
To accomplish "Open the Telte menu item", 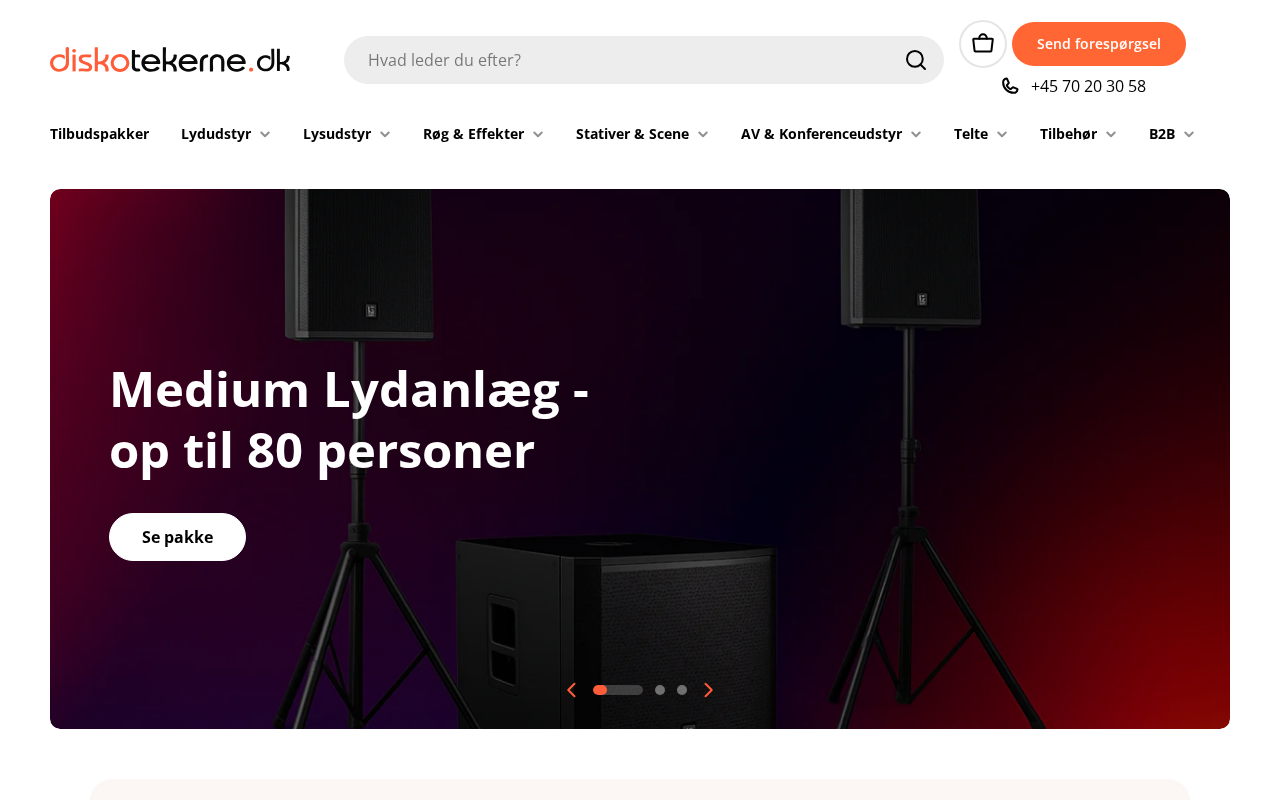I will [981, 134].
